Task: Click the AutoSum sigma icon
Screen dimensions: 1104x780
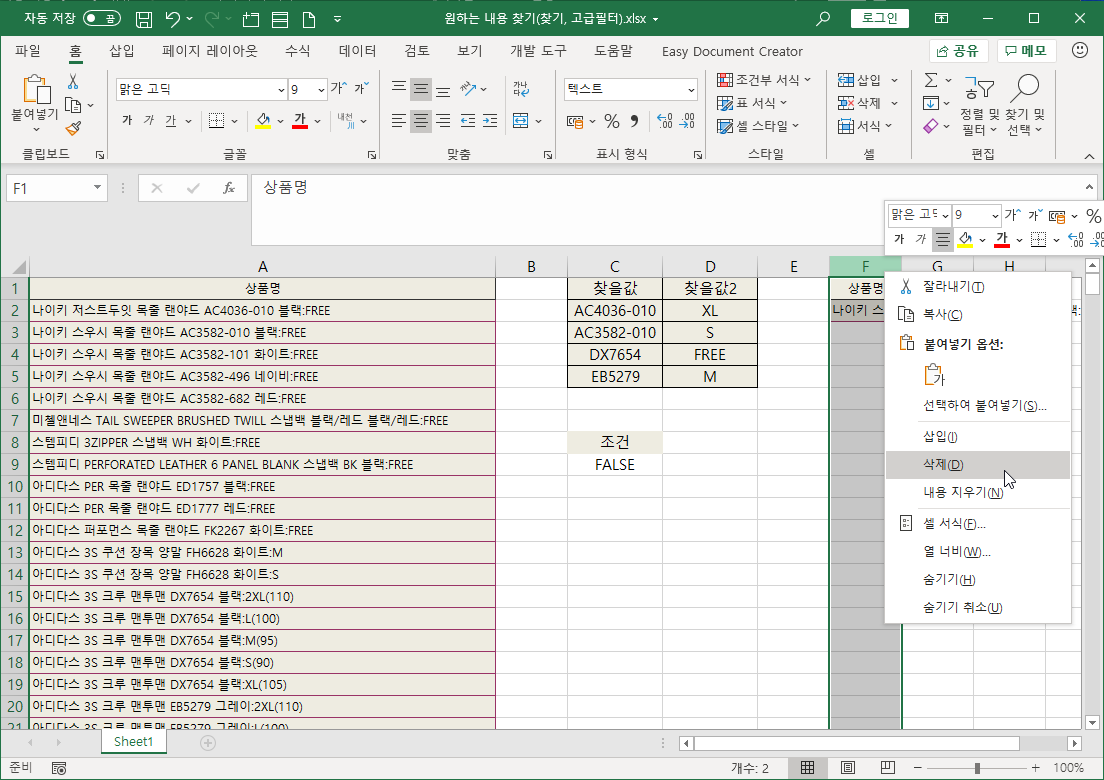Action: point(931,80)
